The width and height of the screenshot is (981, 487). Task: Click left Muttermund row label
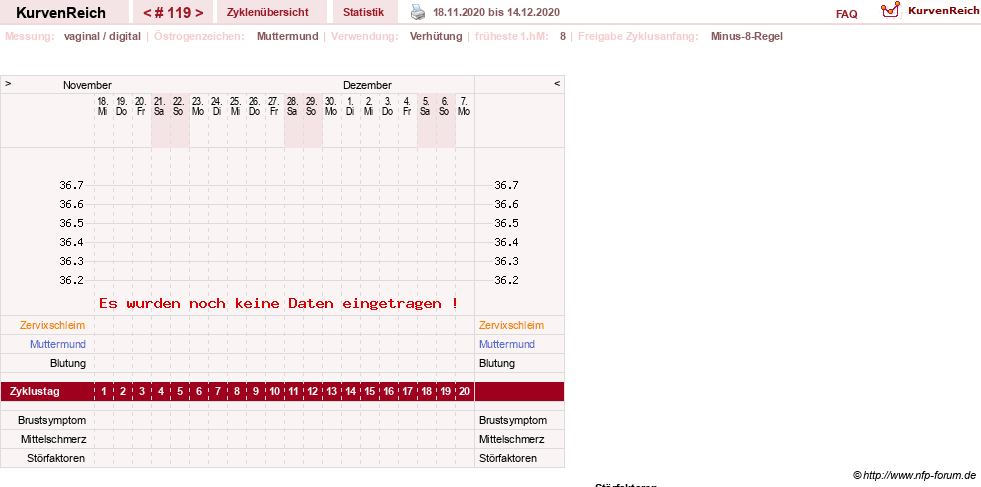[58, 344]
